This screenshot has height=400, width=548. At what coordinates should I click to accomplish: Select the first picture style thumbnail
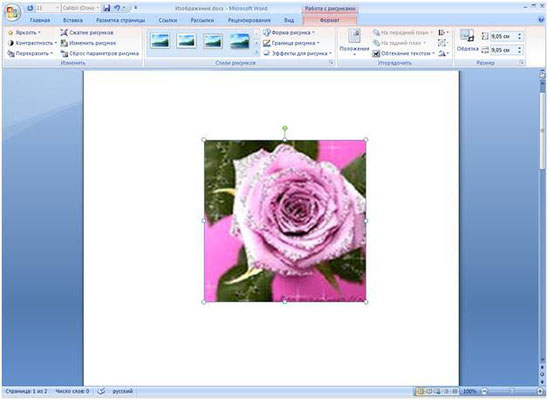(160, 41)
